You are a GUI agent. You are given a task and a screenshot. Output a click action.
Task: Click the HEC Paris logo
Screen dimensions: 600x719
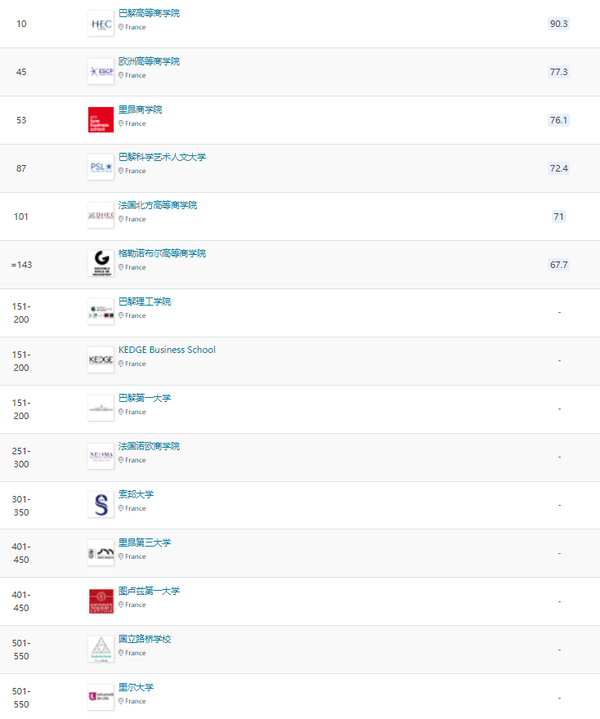[101, 23]
